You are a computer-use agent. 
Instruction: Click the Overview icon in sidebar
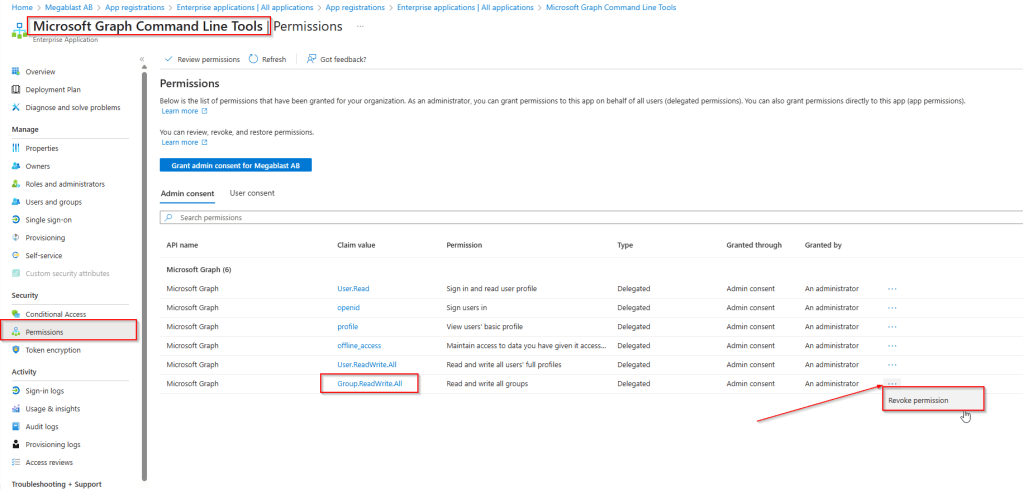click(x=16, y=71)
